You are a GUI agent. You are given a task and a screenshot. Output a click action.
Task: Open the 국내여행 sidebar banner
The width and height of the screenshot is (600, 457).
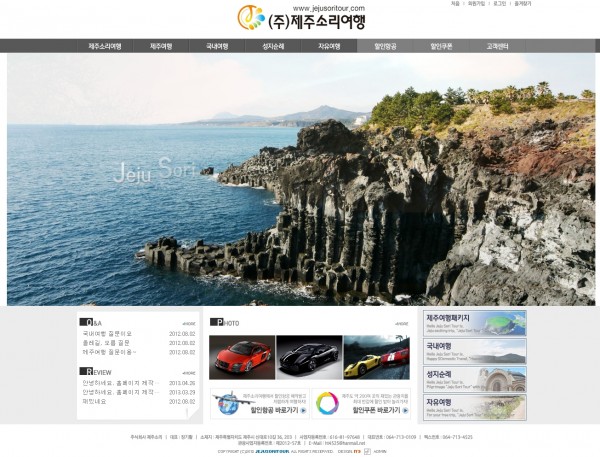(x=474, y=351)
